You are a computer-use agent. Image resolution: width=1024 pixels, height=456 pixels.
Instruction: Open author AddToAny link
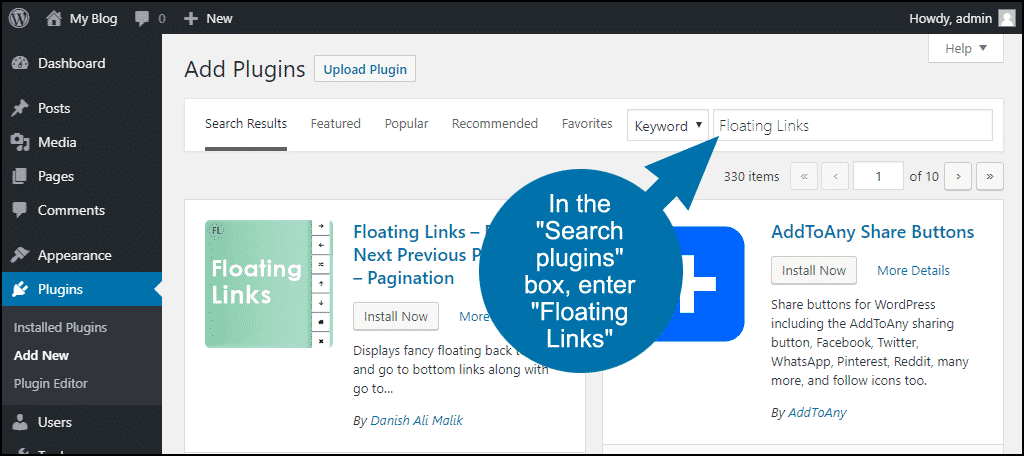click(x=817, y=413)
